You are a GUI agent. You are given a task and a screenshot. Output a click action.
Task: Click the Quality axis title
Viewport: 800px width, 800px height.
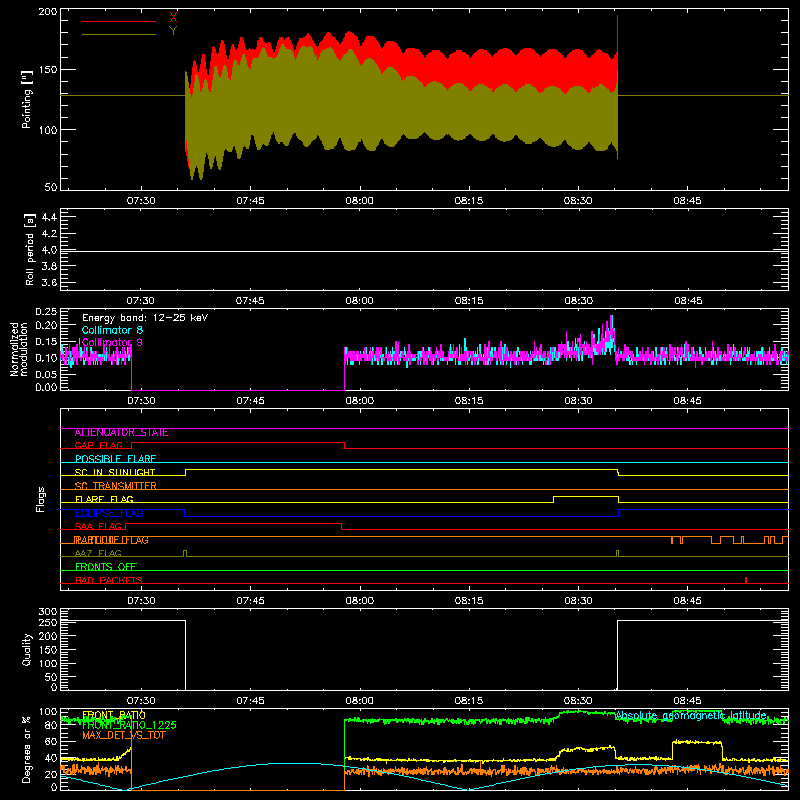pos(27,649)
